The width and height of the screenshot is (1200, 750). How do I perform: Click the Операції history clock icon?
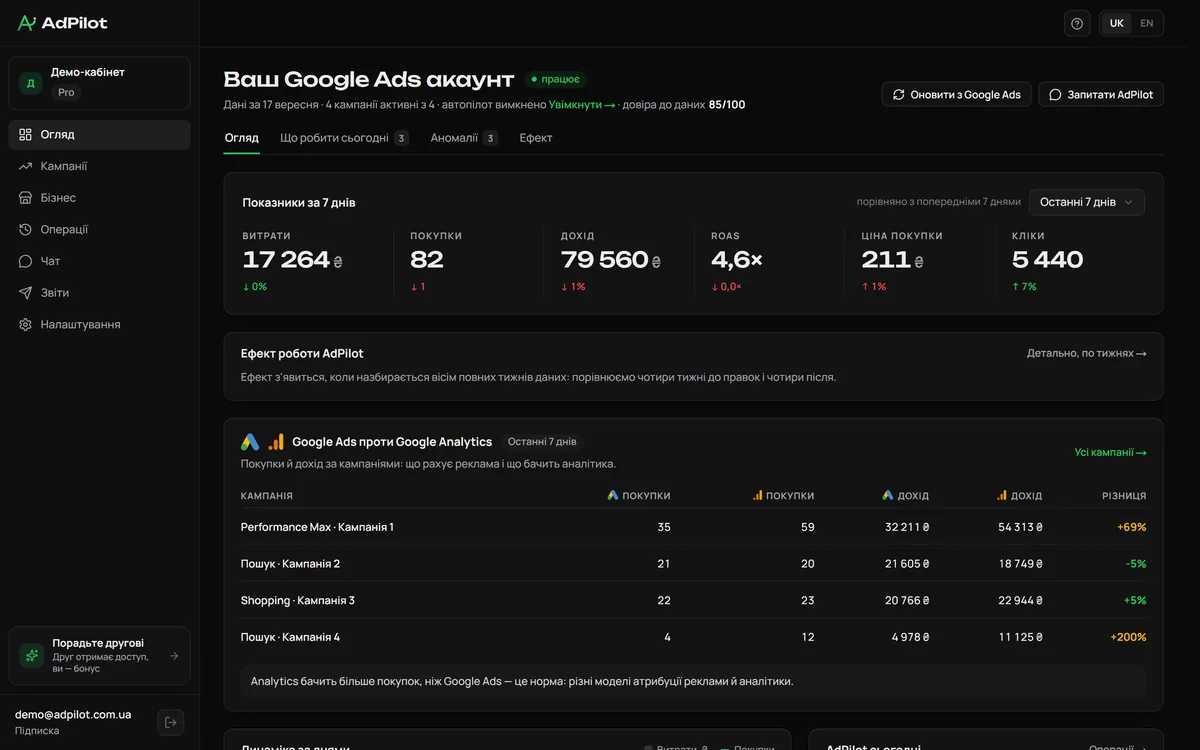pos(26,229)
